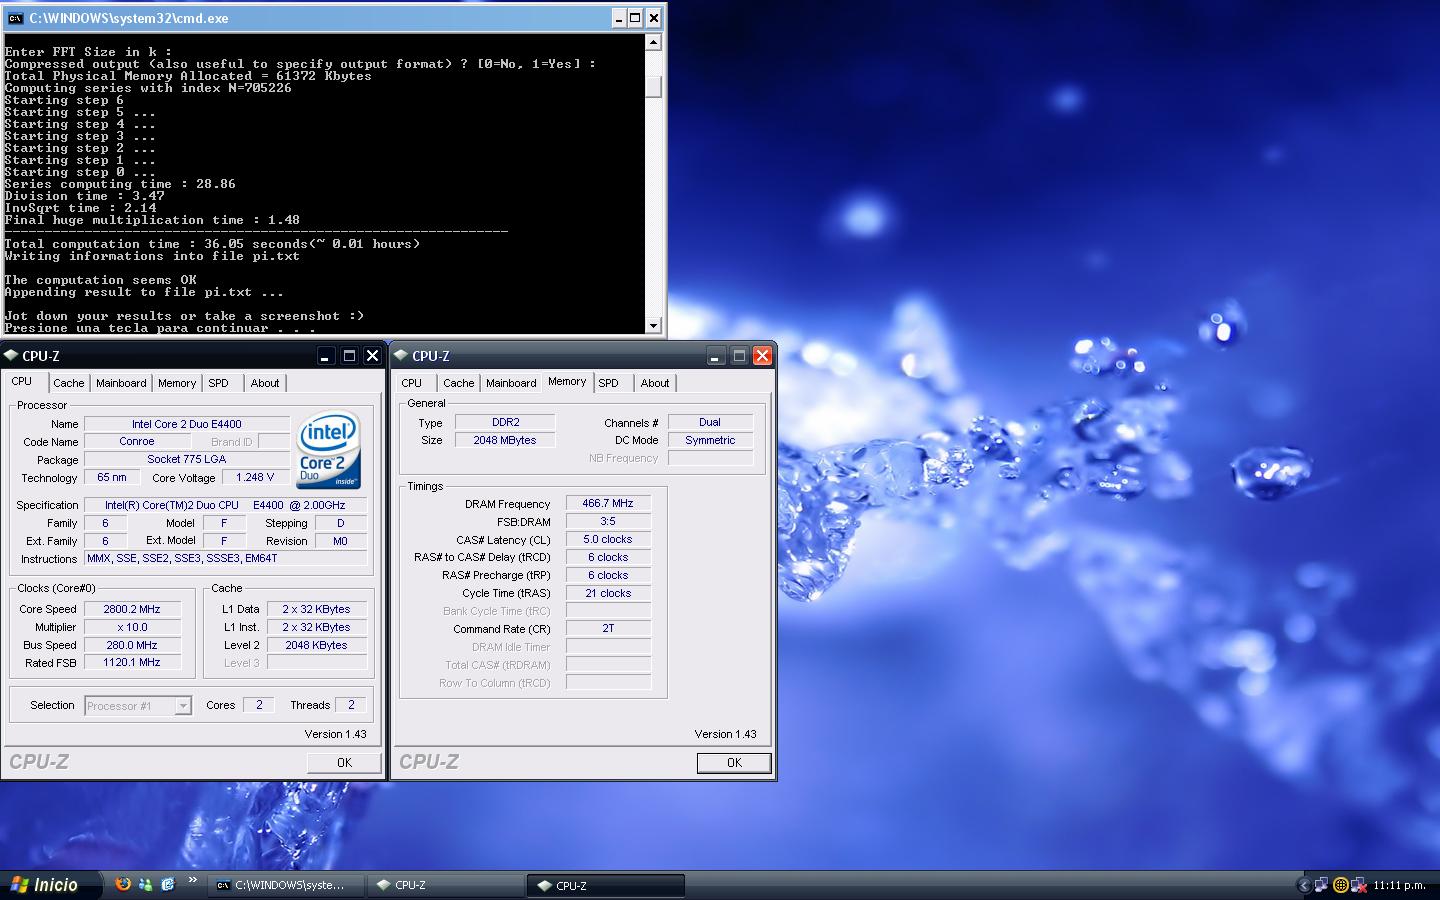Click the cmd vertical scrollbar thumb
1440x900 pixels.
[653, 85]
